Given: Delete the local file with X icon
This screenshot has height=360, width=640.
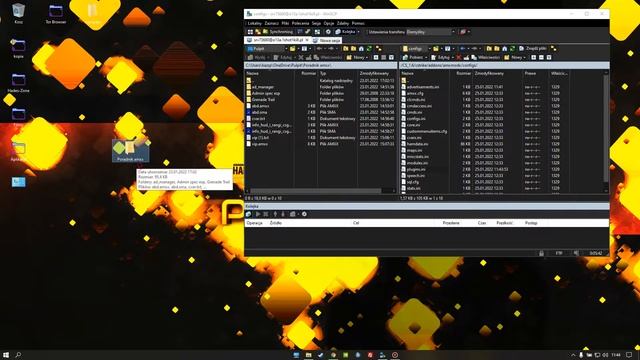Looking at the screenshot, I should [x=301, y=58].
